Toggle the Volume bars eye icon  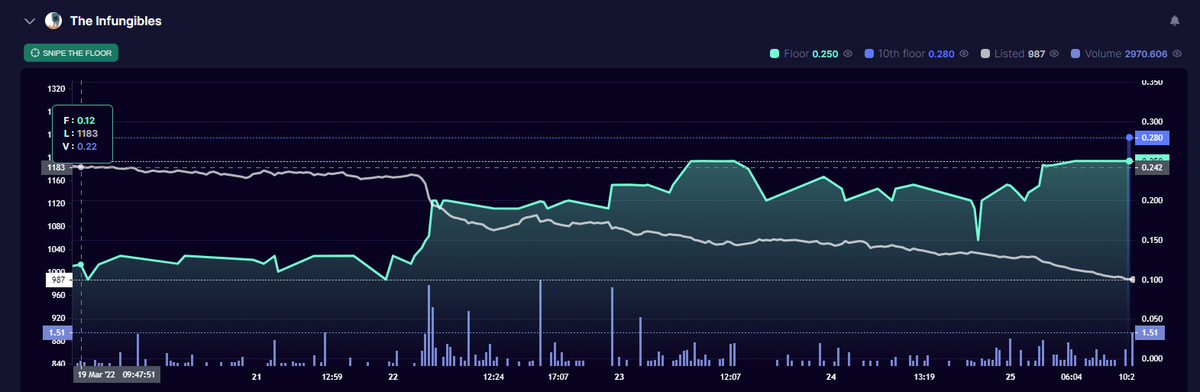[x=1176, y=53]
